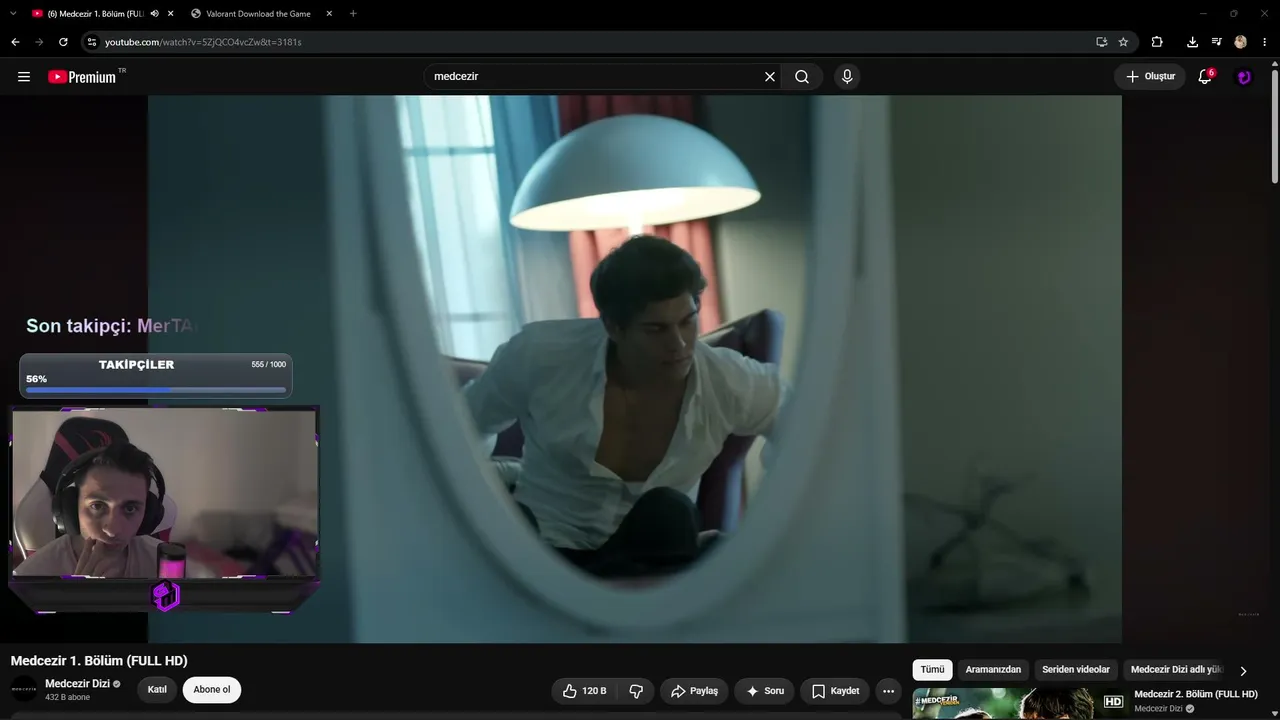Image resolution: width=1280 pixels, height=720 pixels.
Task: Open a new browser tab
Action: [353, 14]
